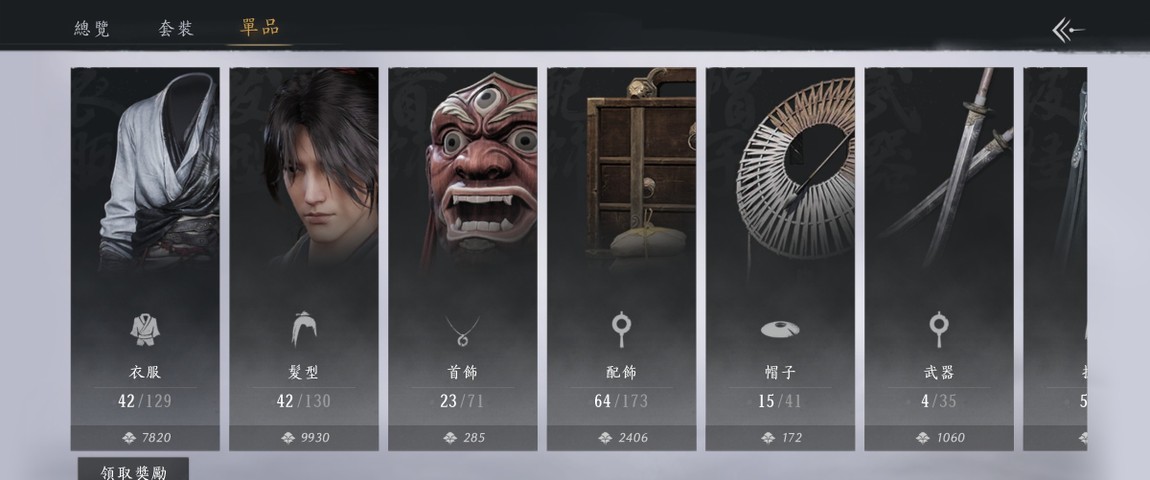Select the robe icon above 衣服

point(145,330)
